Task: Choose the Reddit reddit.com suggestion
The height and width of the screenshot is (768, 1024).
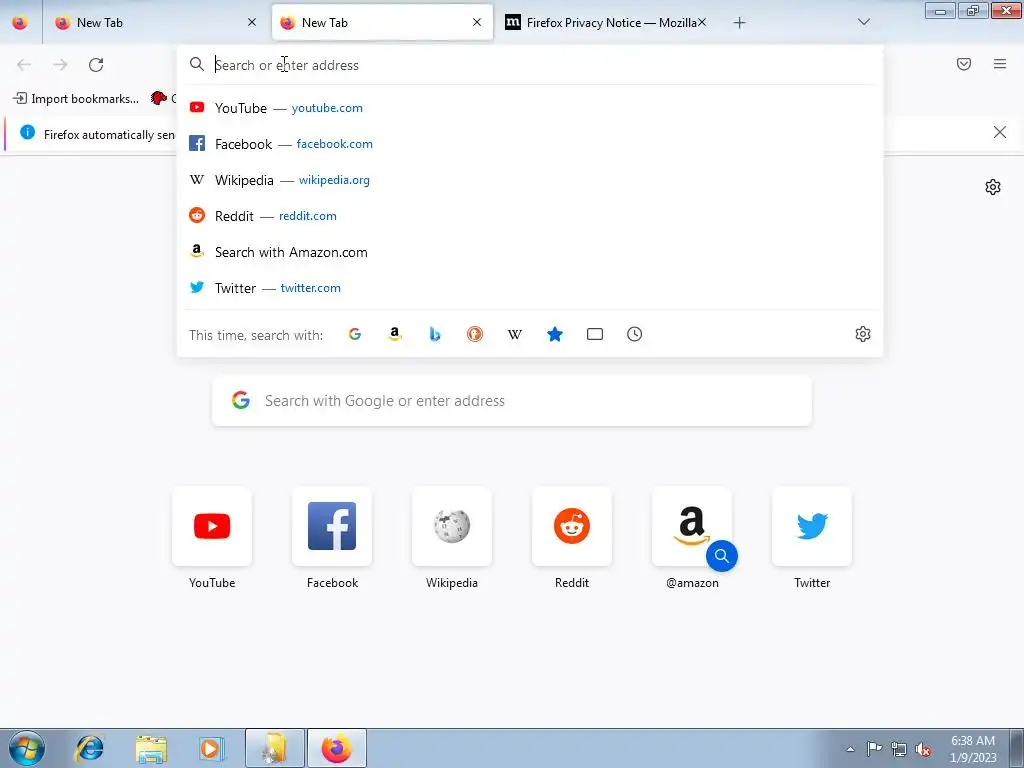Action: click(x=530, y=216)
